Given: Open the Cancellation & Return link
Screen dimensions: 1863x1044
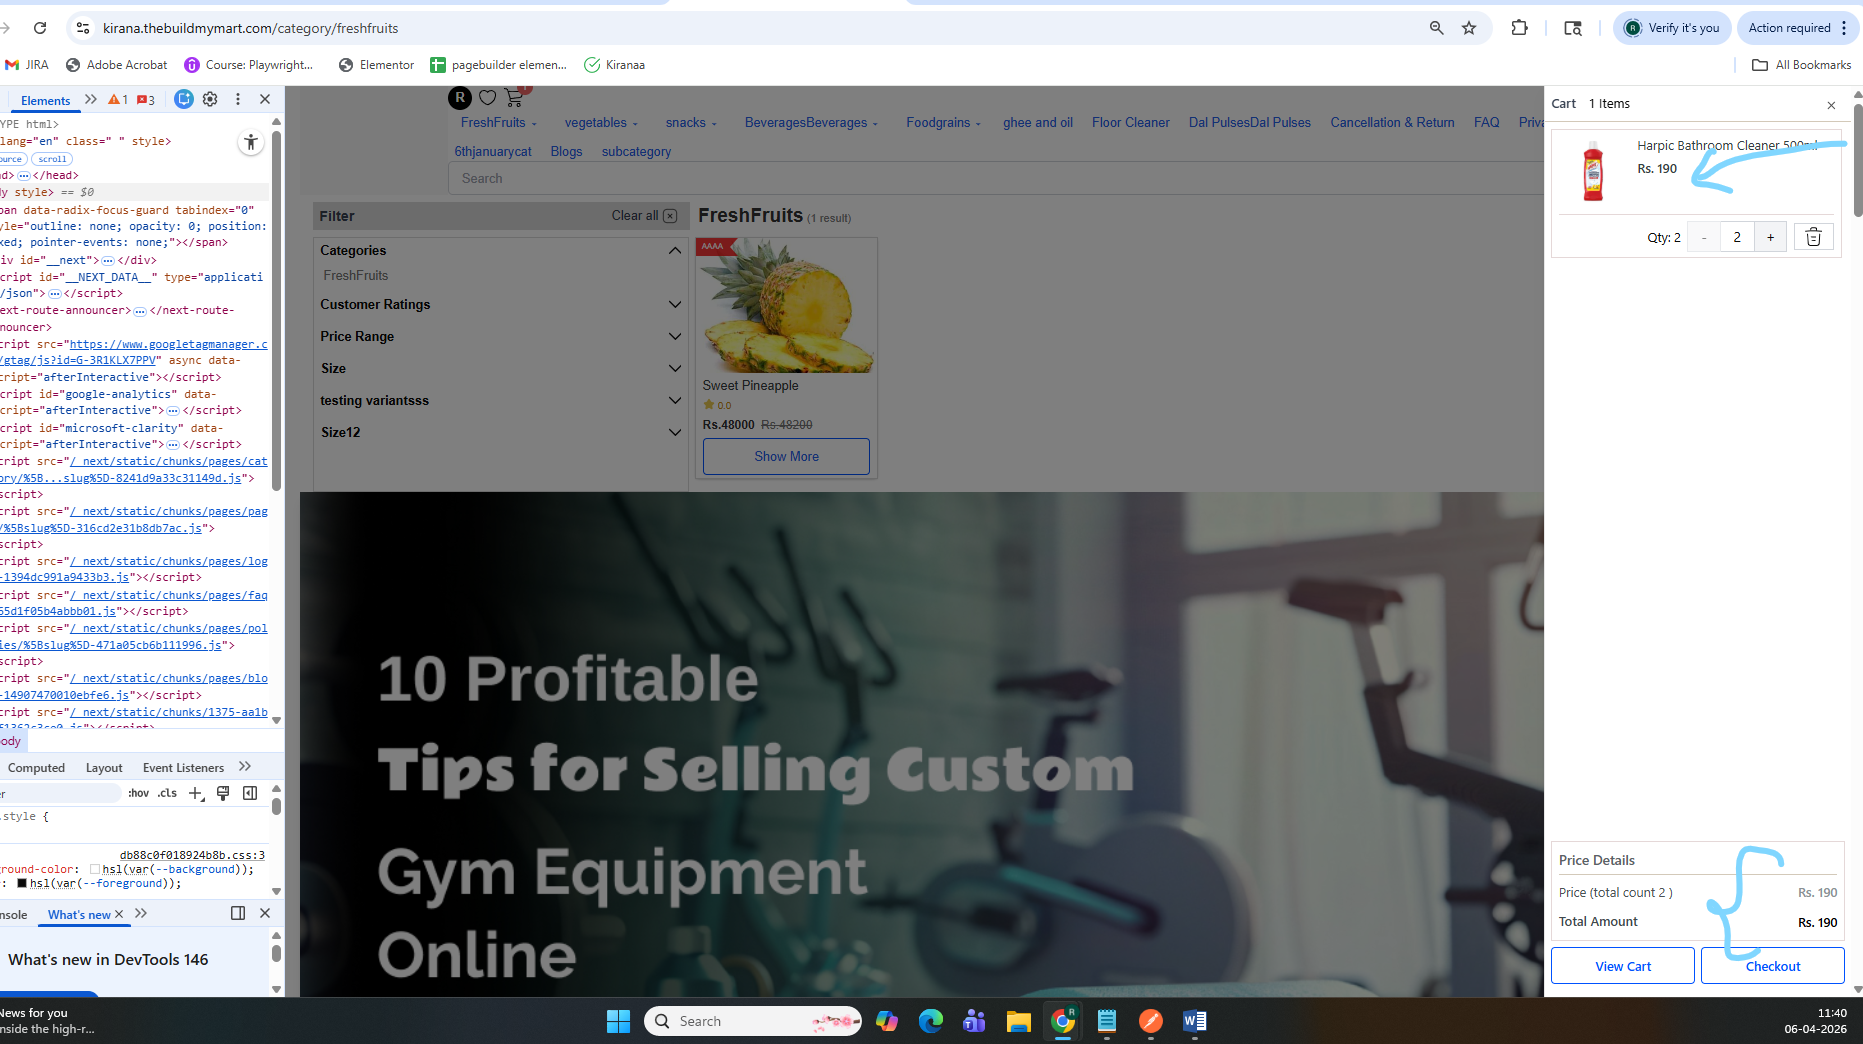Looking at the screenshot, I should pyautogui.click(x=1392, y=122).
